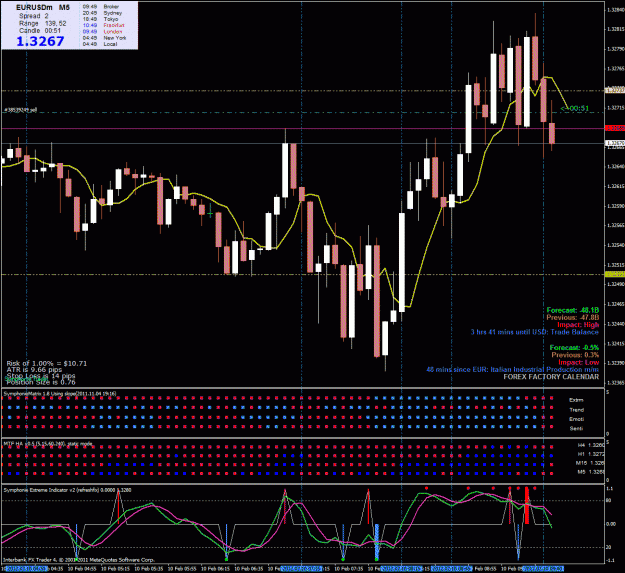The image size is (625, 573).
Task: Click the FOREX FACTORY CALENDAR heading
Action: (551, 377)
